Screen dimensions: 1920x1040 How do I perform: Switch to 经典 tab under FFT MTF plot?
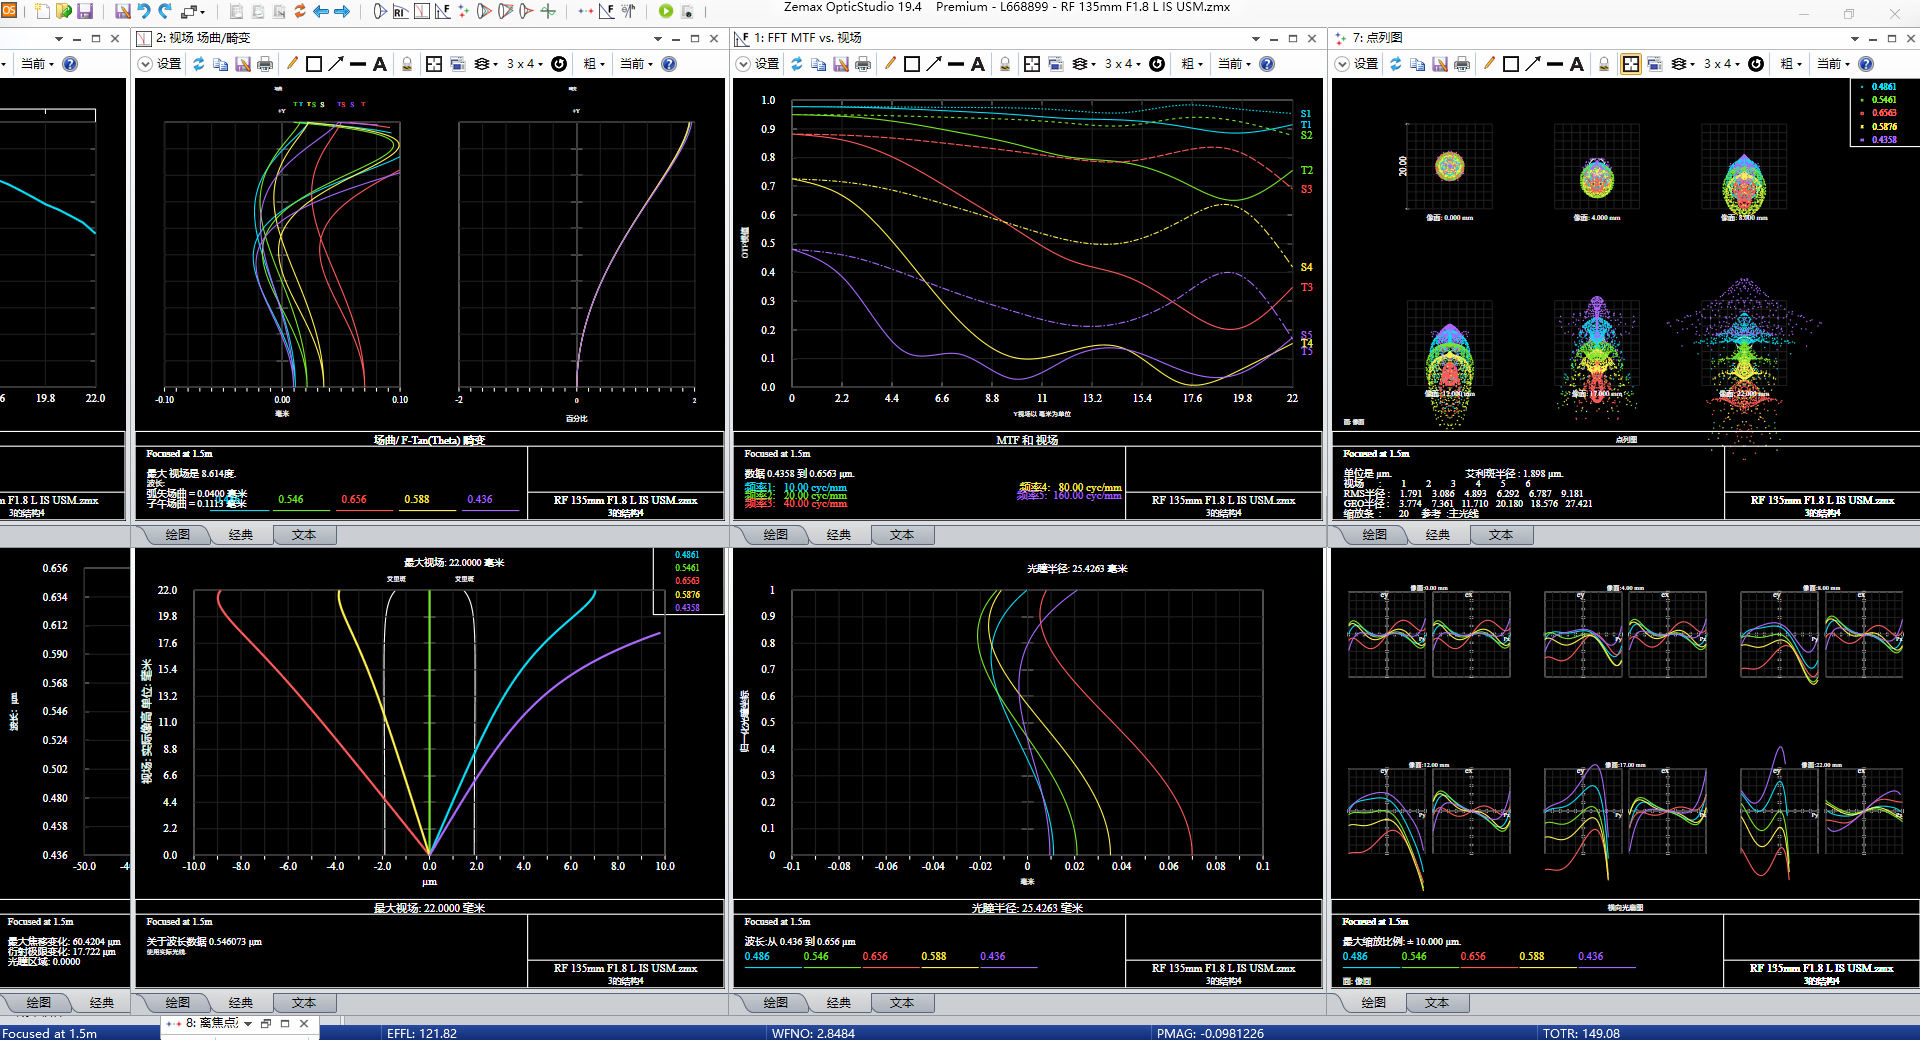tap(839, 535)
